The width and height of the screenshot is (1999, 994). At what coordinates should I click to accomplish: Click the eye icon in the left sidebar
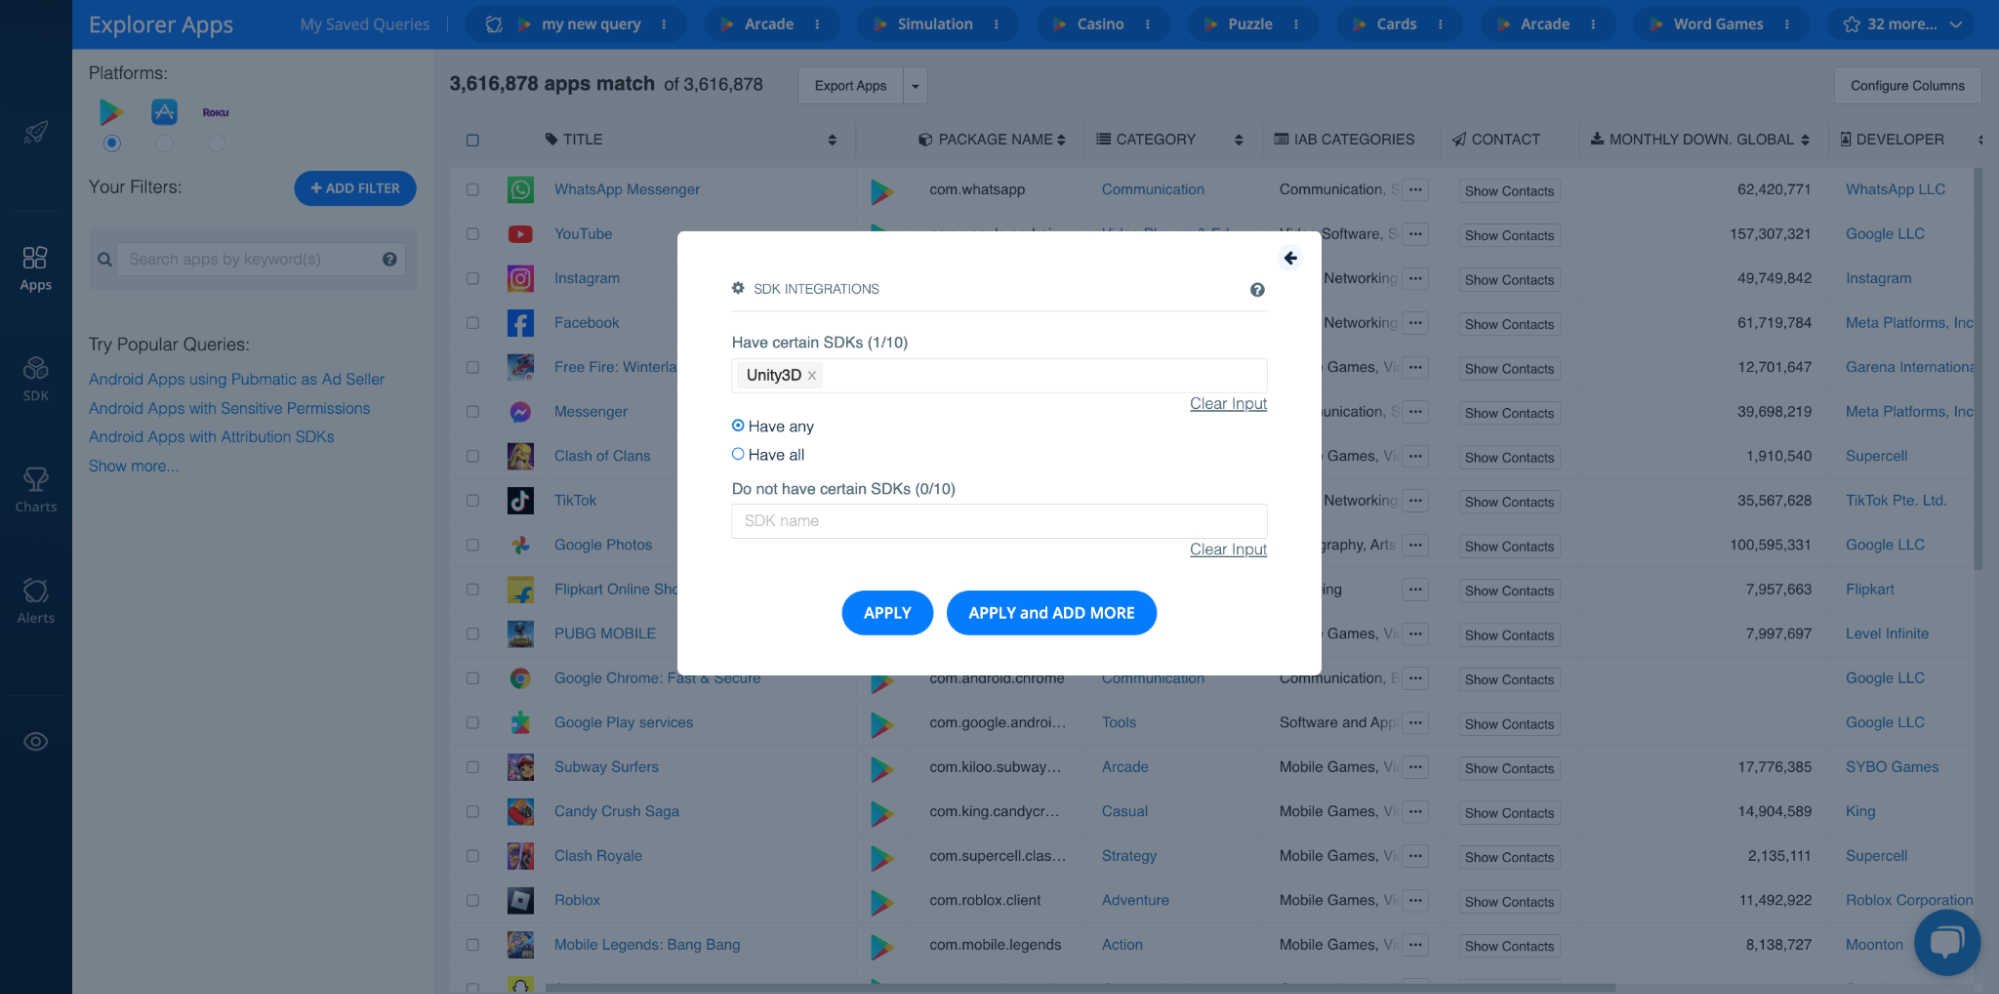click(36, 742)
